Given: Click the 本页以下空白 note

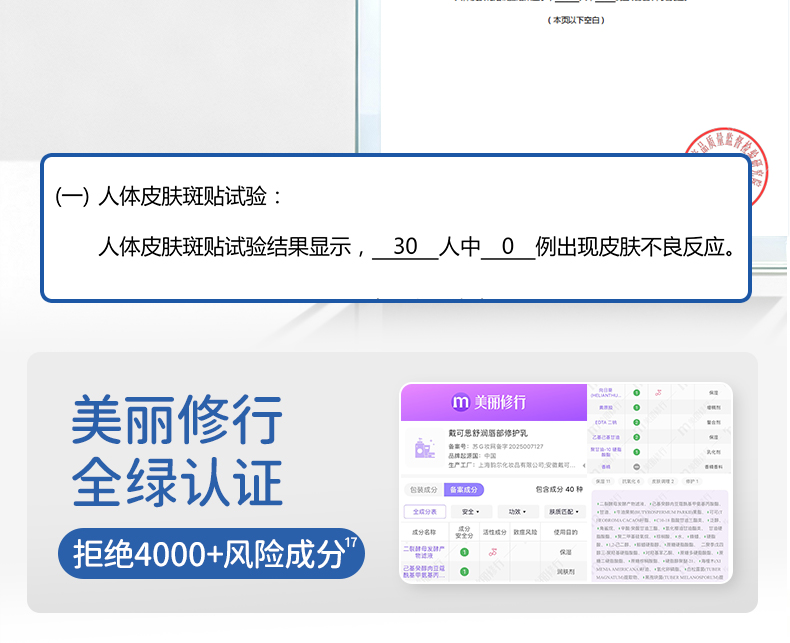Looking at the screenshot, I should pos(576,20).
